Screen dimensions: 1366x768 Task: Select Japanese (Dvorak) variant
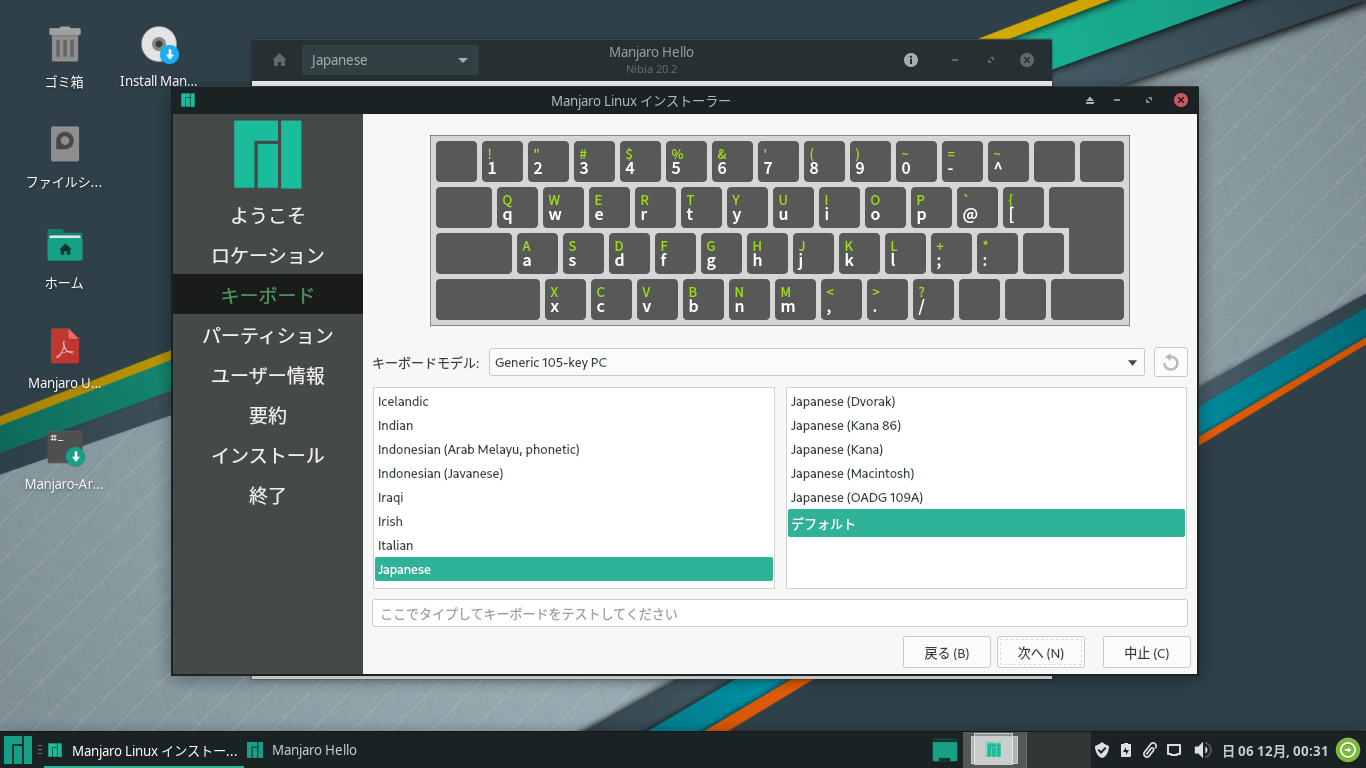click(986, 401)
